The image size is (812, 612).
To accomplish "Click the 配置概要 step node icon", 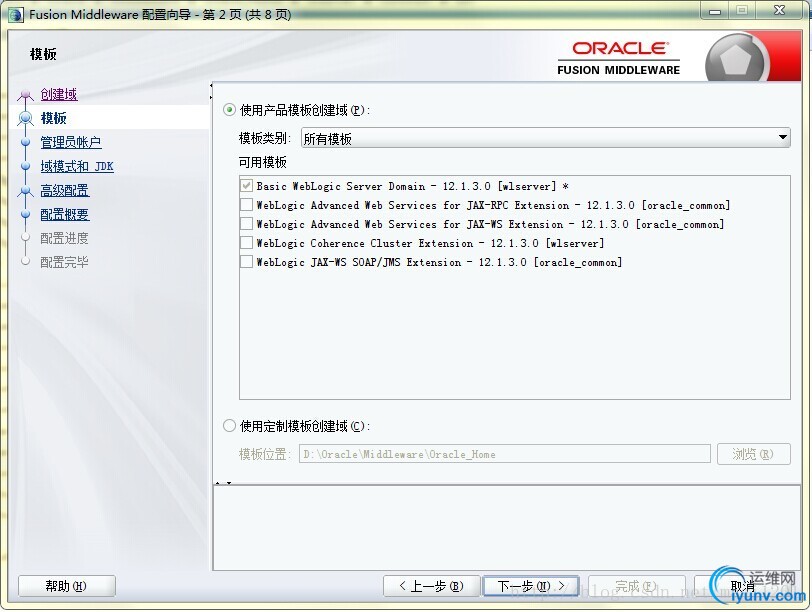I will [25, 214].
